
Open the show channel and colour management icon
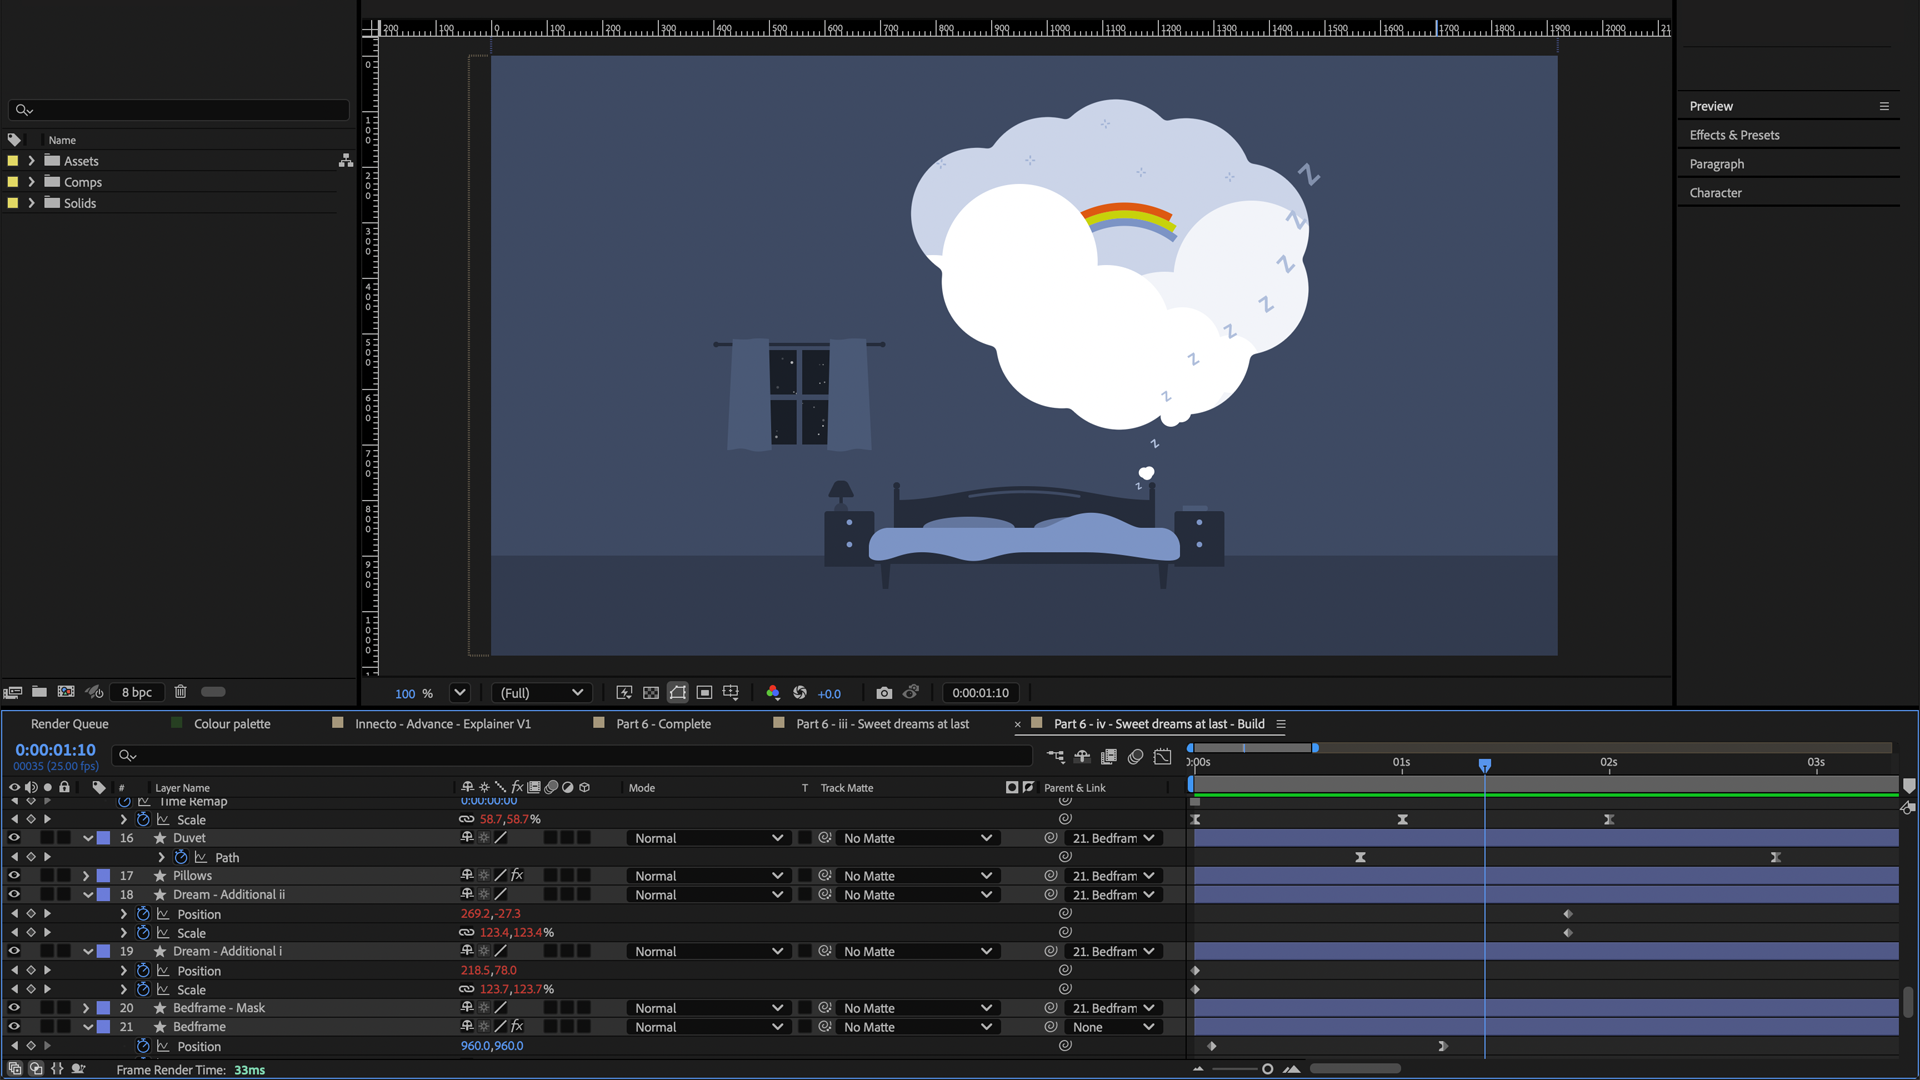point(772,693)
